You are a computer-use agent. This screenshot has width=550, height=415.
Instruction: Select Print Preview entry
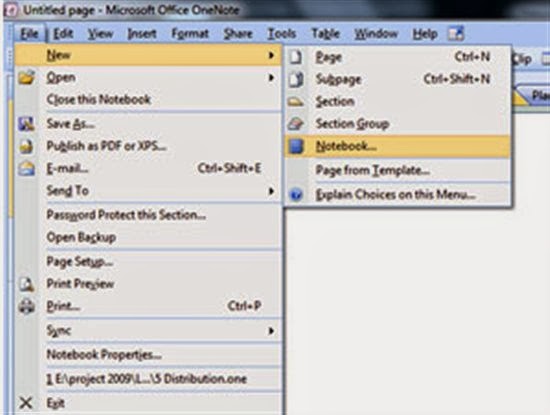point(148,284)
